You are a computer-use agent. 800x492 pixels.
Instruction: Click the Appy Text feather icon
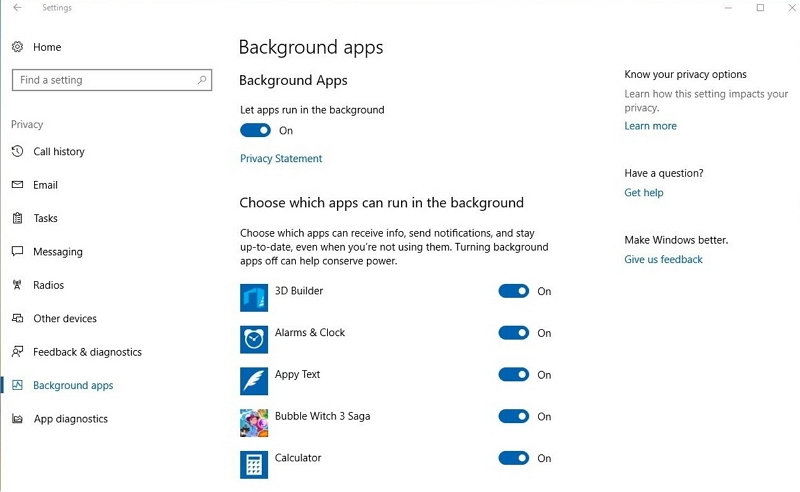click(x=254, y=381)
